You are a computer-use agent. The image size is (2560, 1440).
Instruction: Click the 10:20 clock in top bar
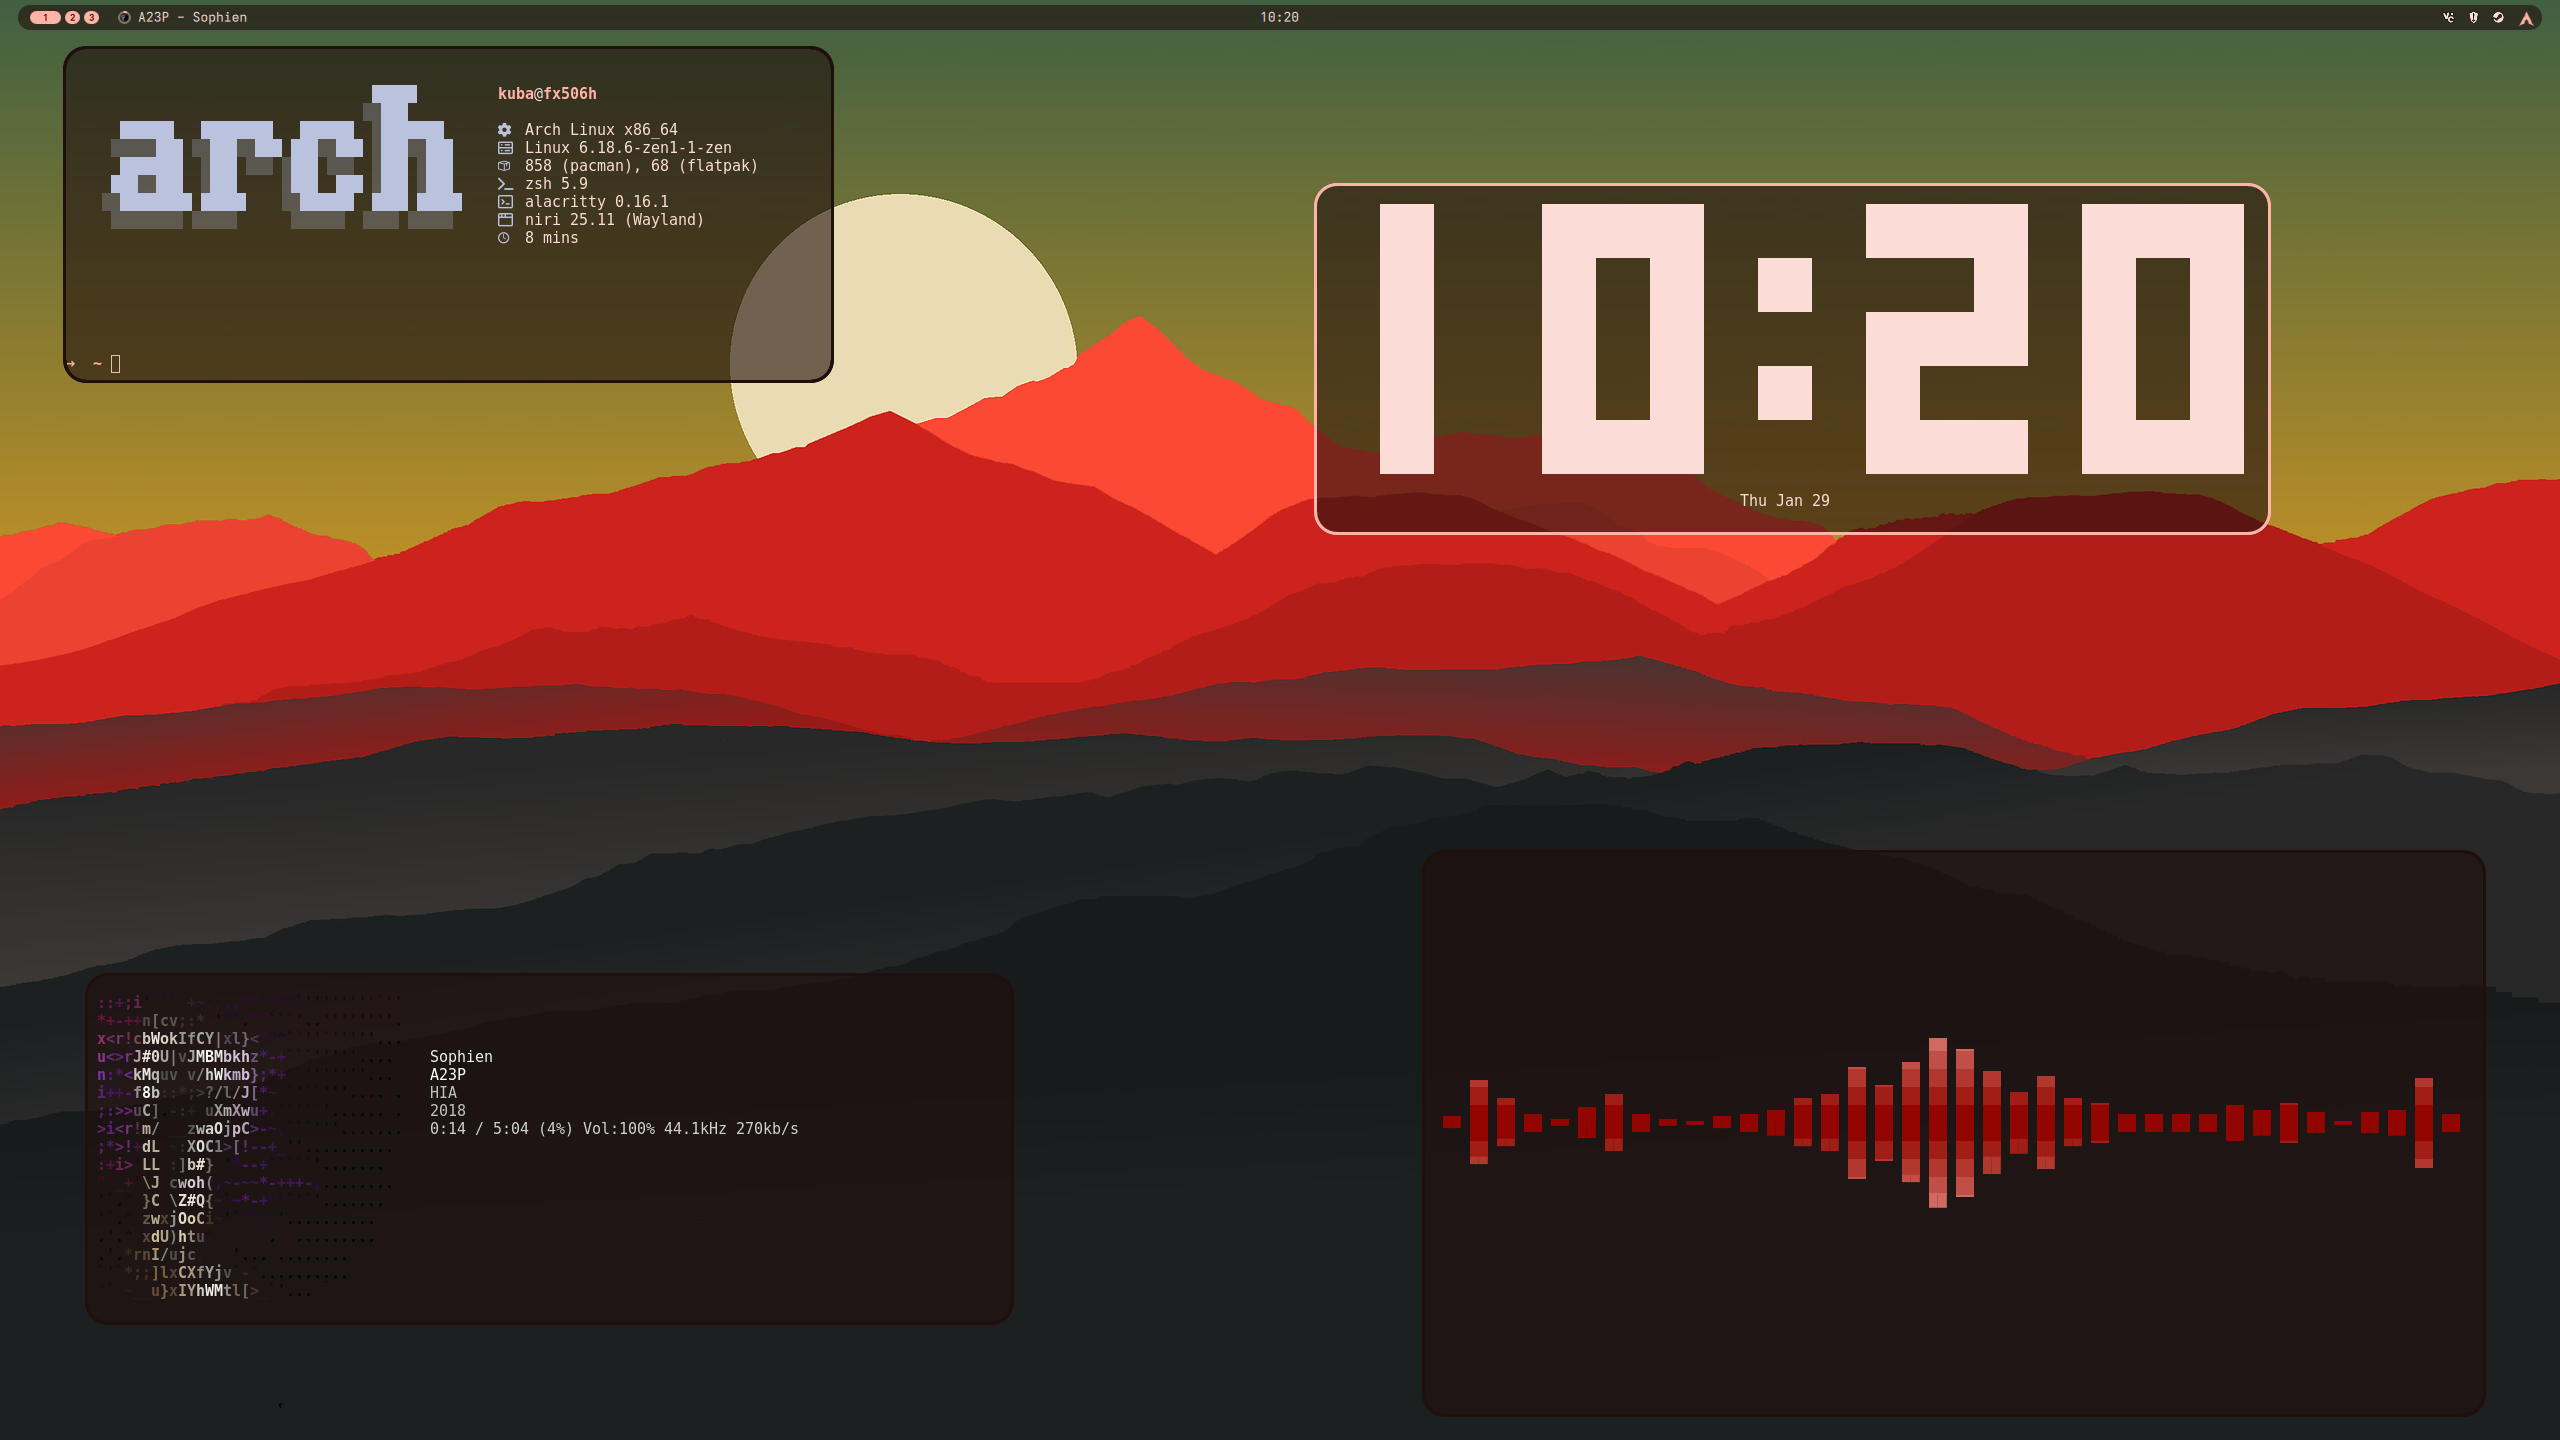pos(1279,17)
